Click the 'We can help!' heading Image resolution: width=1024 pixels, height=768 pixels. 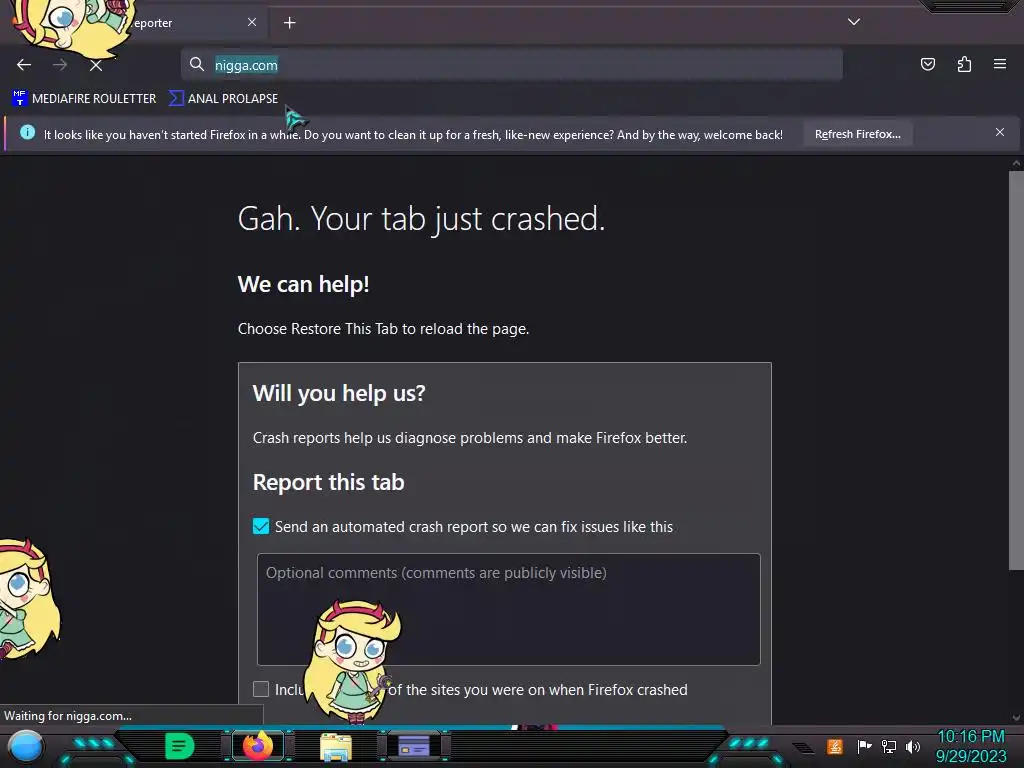pos(304,285)
